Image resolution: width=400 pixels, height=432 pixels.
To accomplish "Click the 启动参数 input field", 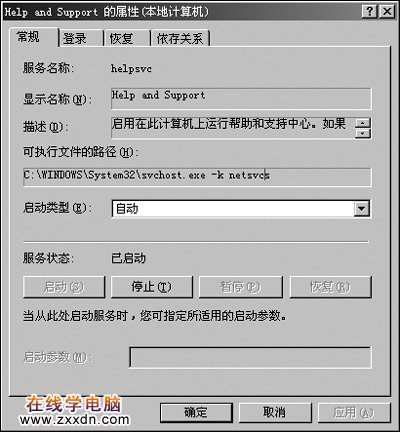I will pos(250,357).
